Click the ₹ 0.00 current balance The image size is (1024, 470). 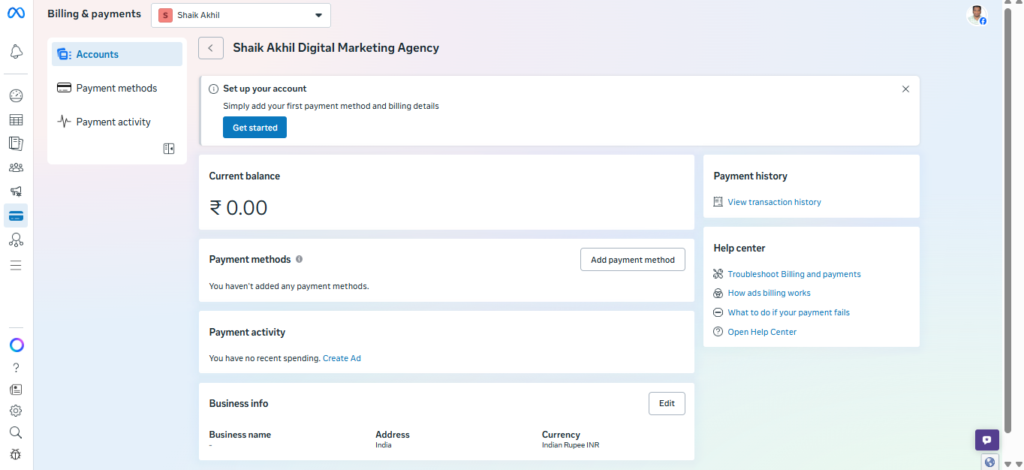(238, 208)
